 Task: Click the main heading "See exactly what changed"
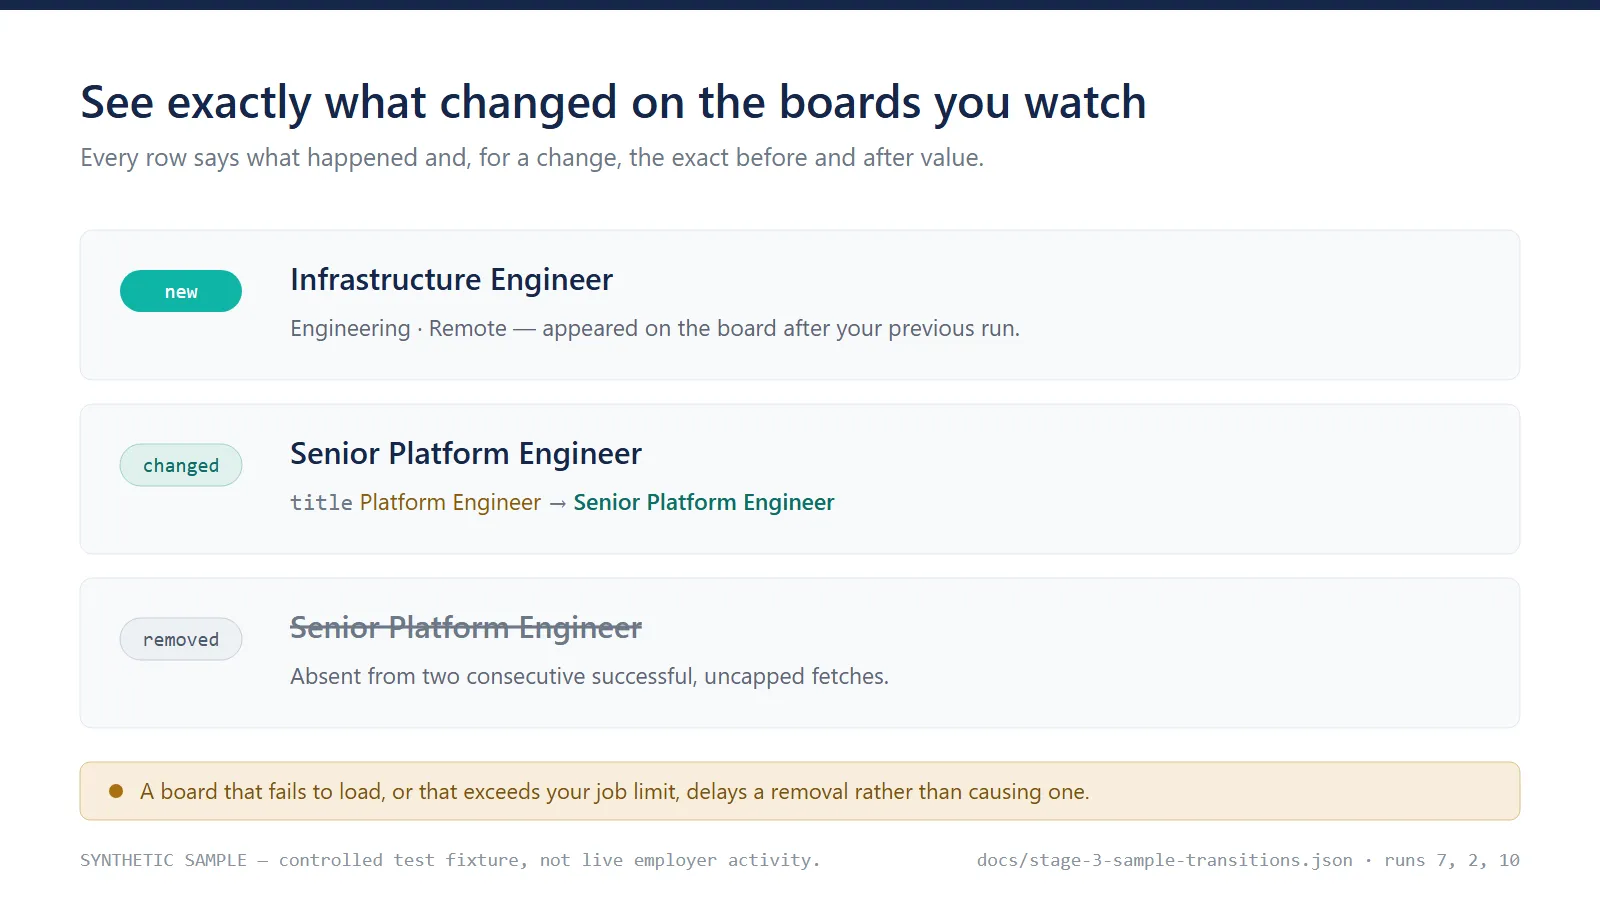point(613,103)
